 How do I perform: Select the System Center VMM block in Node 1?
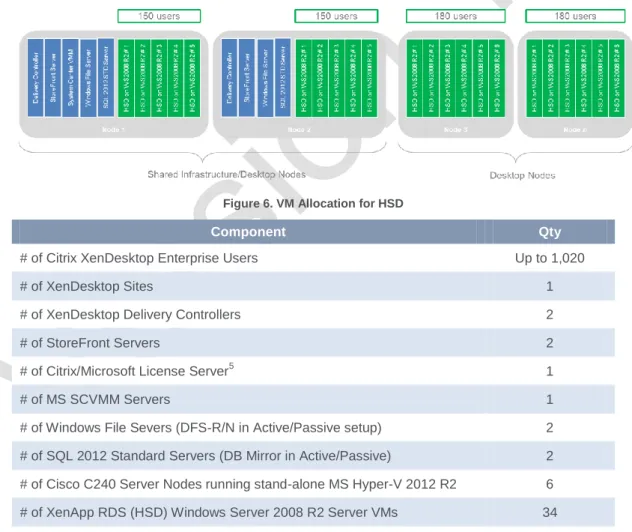click(71, 78)
